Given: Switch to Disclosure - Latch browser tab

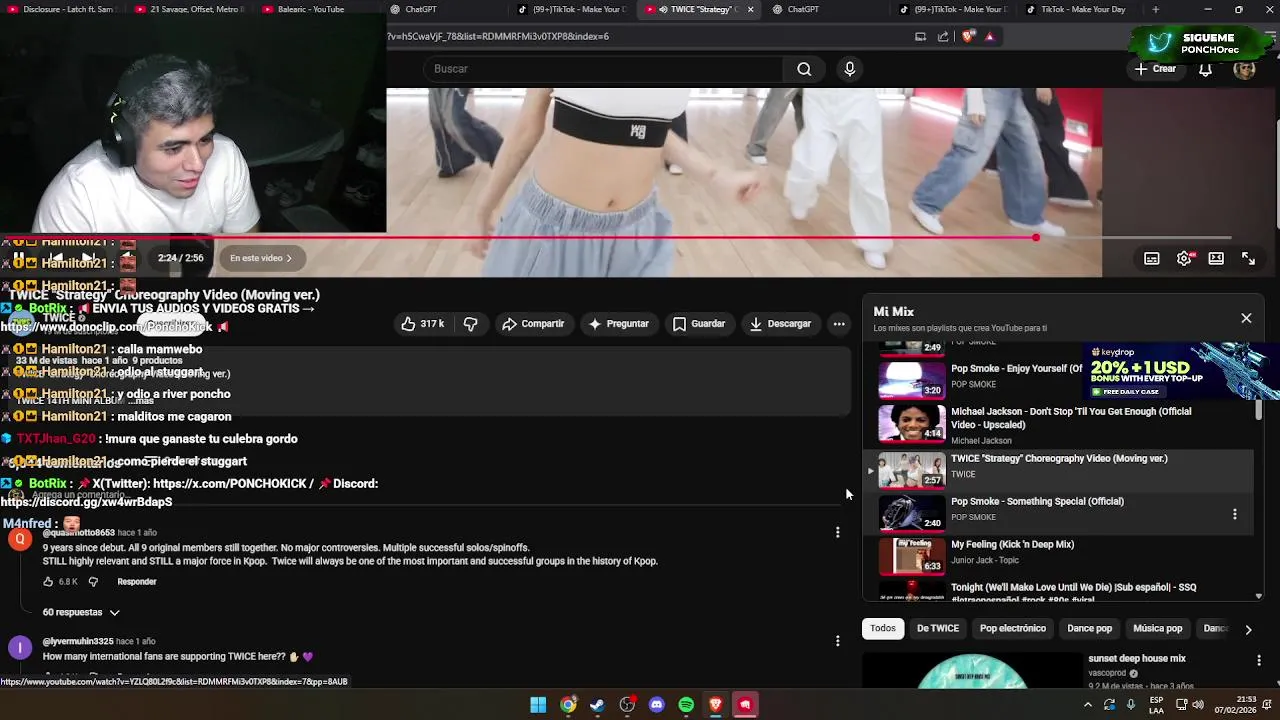Looking at the screenshot, I should pyautogui.click(x=61, y=9).
